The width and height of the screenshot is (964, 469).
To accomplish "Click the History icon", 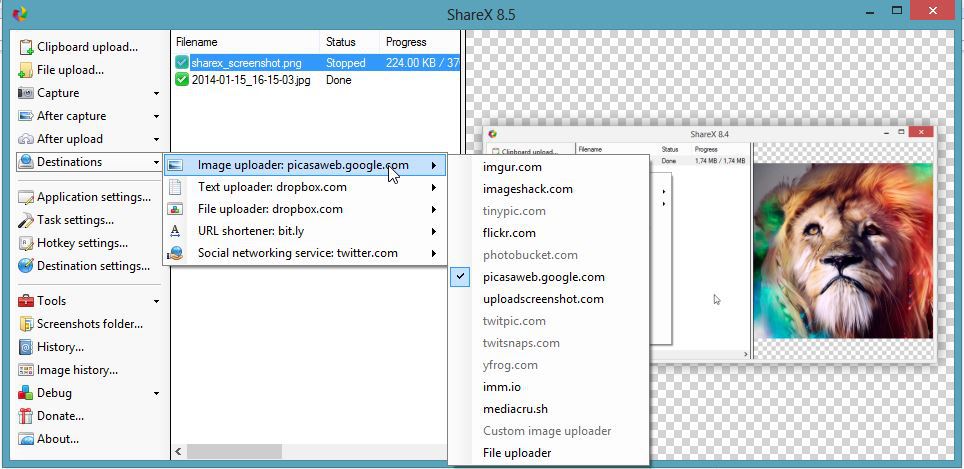I will pos(26,347).
